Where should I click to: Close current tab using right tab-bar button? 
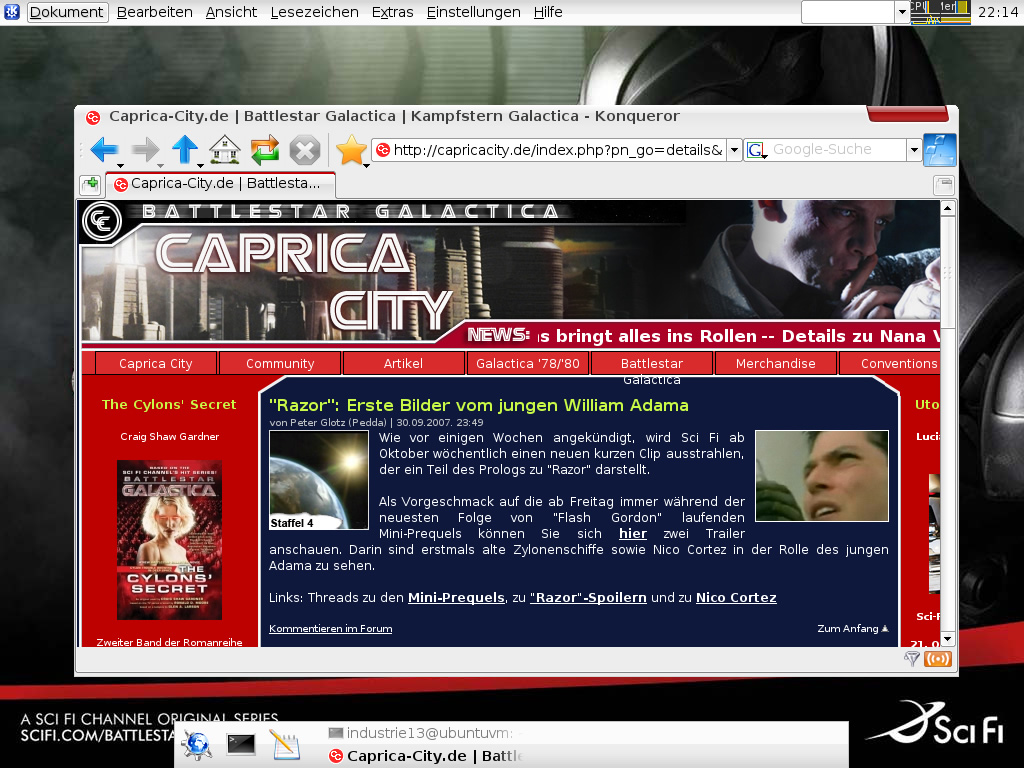tap(944, 185)
